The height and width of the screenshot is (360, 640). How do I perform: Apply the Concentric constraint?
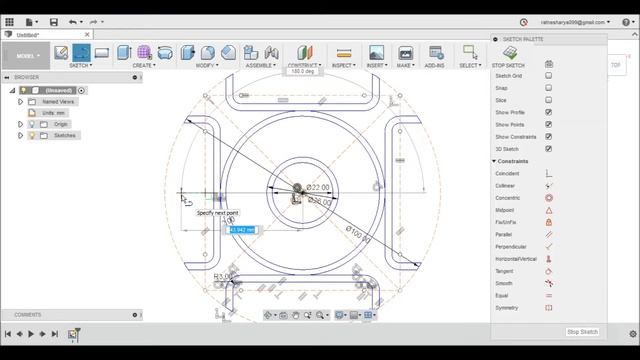549,198
